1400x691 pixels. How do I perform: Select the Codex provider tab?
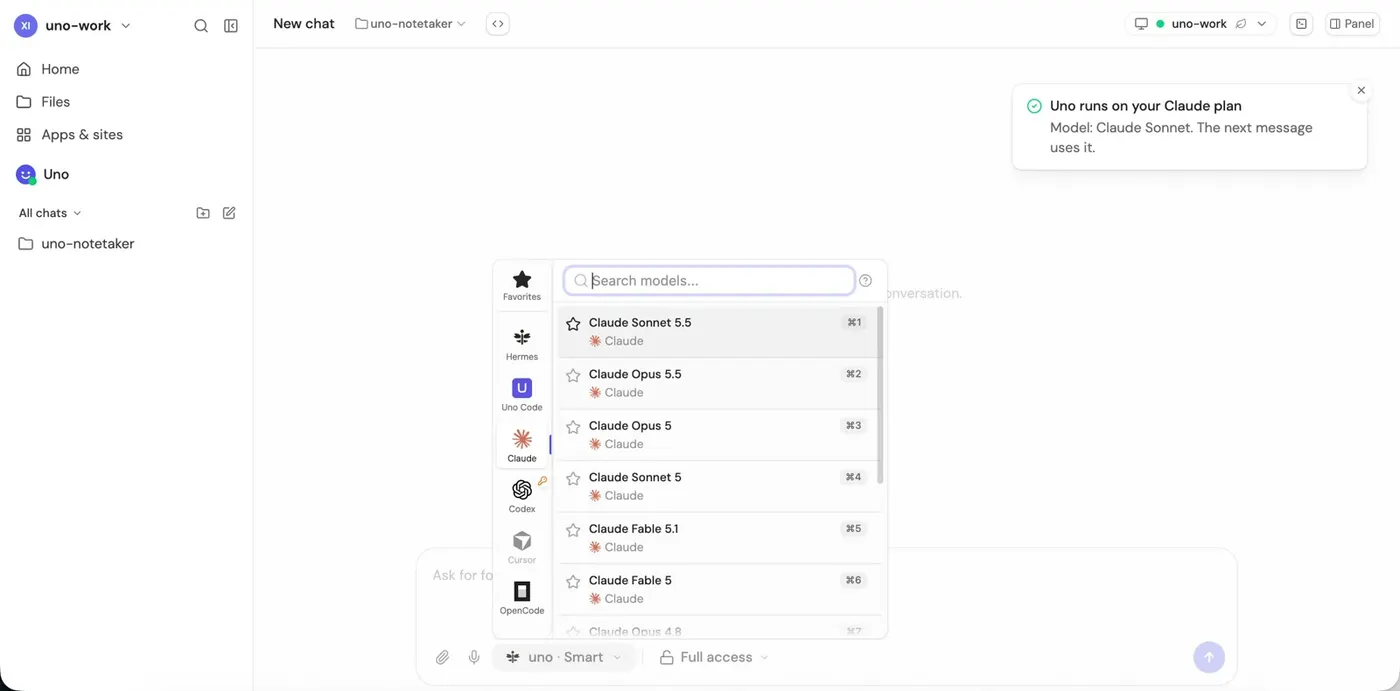(x=522, y=496)
